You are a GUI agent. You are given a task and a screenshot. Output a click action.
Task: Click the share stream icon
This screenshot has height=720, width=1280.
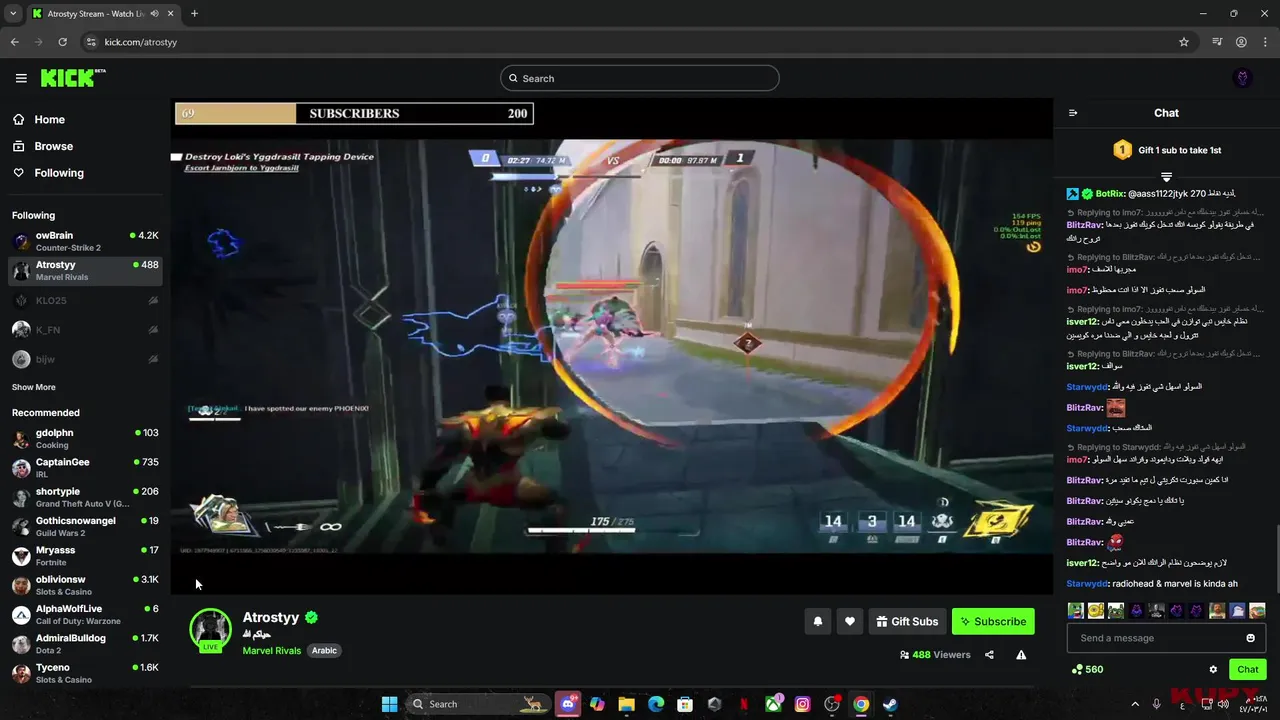click(989, 655)
